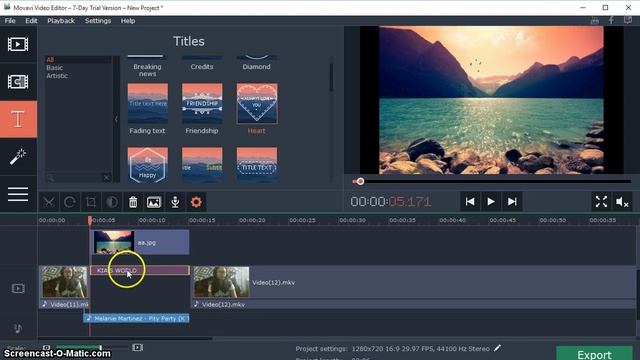Click the timeline horizontal scrollbar
The image size is (640, 360).
125,338
